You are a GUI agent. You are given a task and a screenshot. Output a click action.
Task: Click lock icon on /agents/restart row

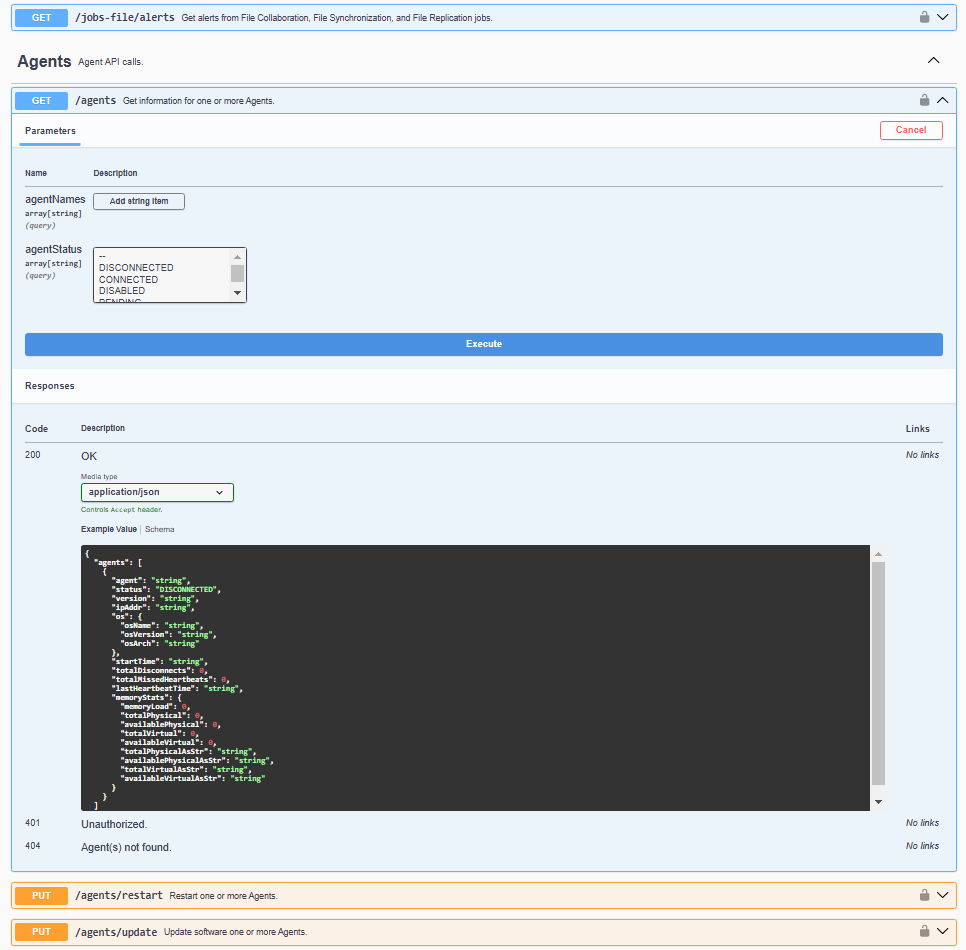click(925, 895)
